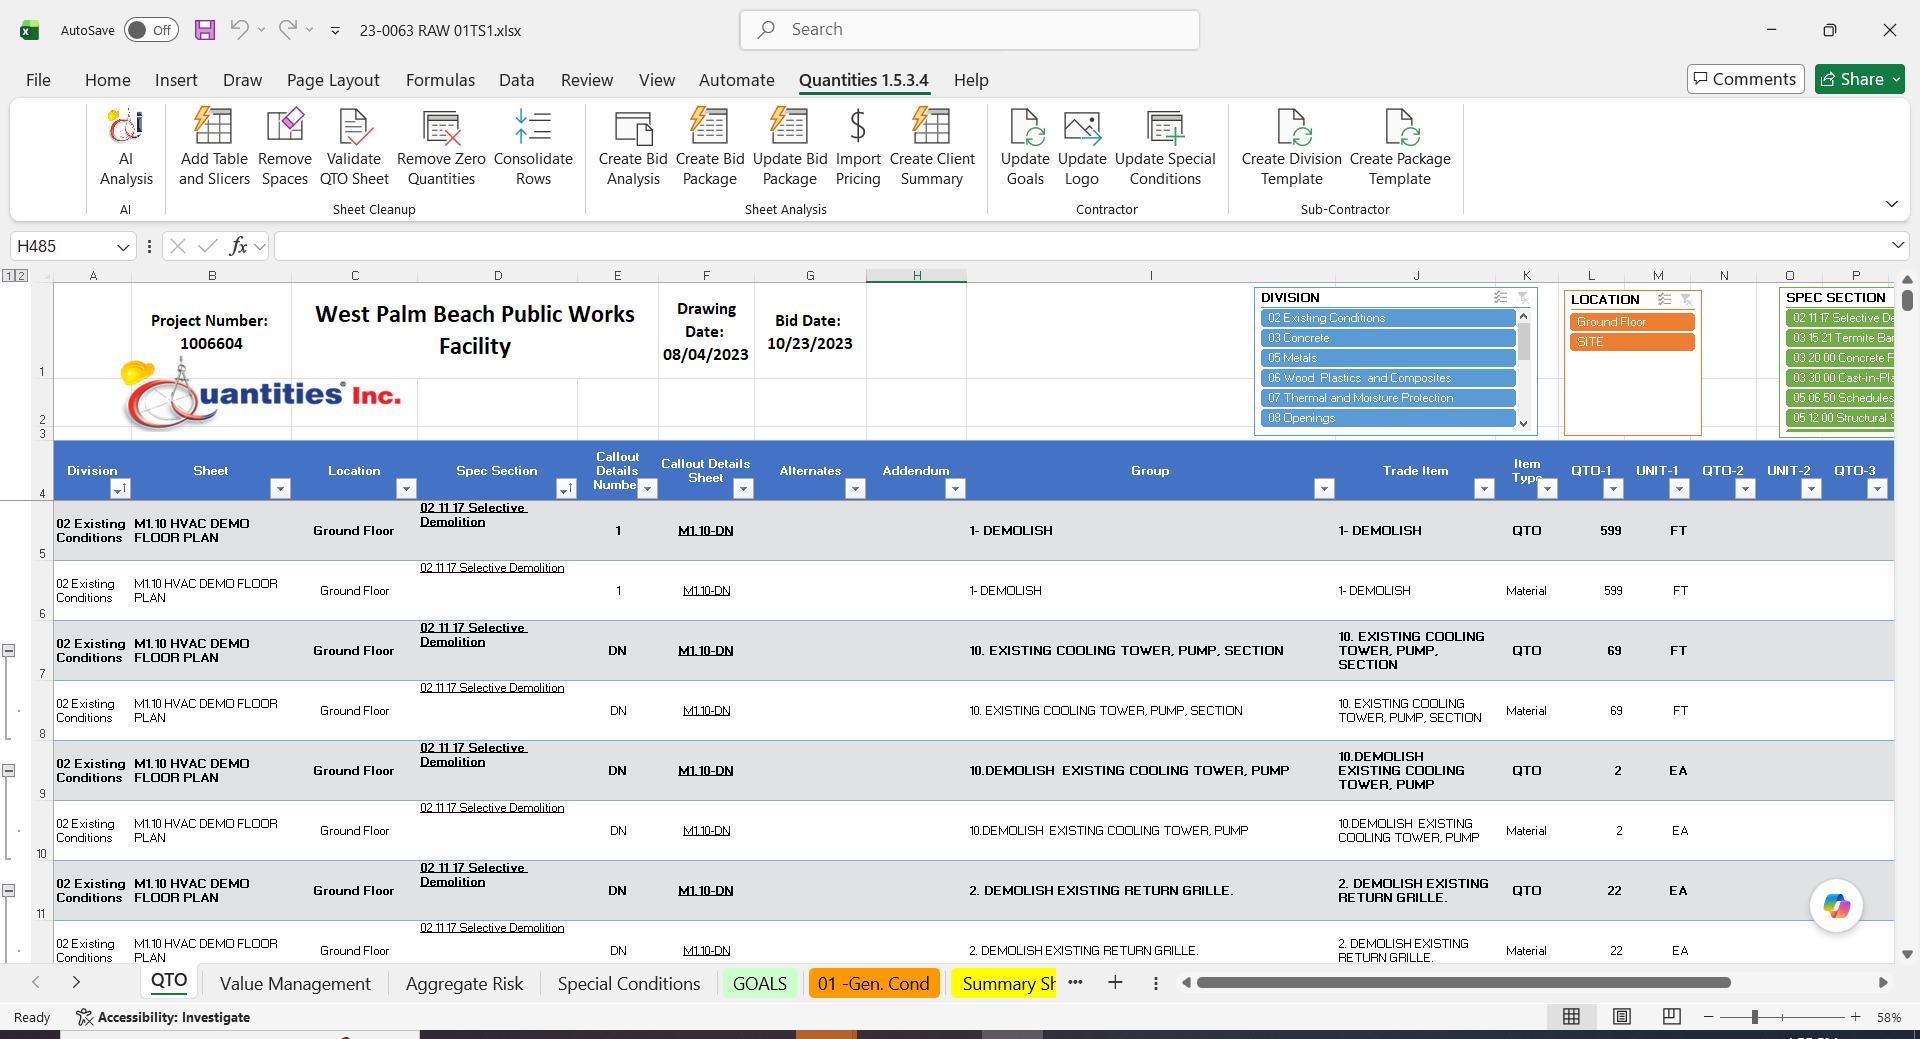This screenshot has width=1920, height=1039.
Task: Toggle the 05 Metals slicer item
Action: (1388, 358)
